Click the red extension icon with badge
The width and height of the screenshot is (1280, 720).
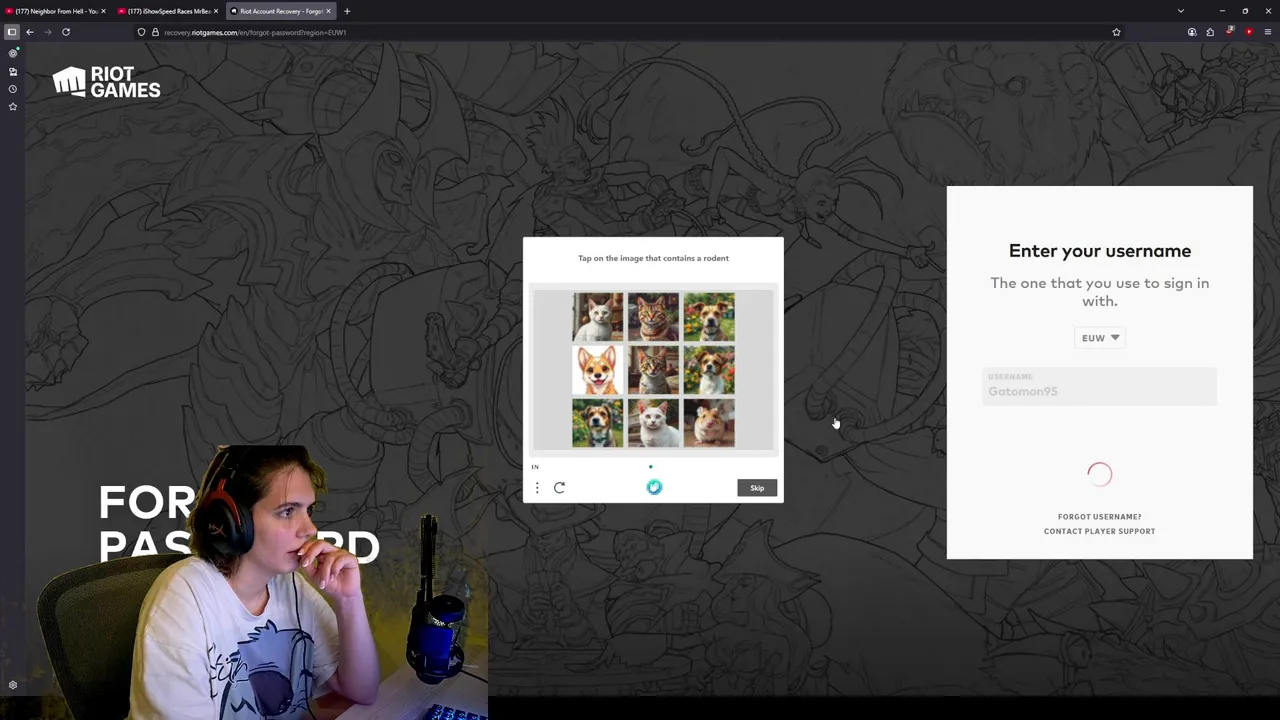[x=1230, y=32]
